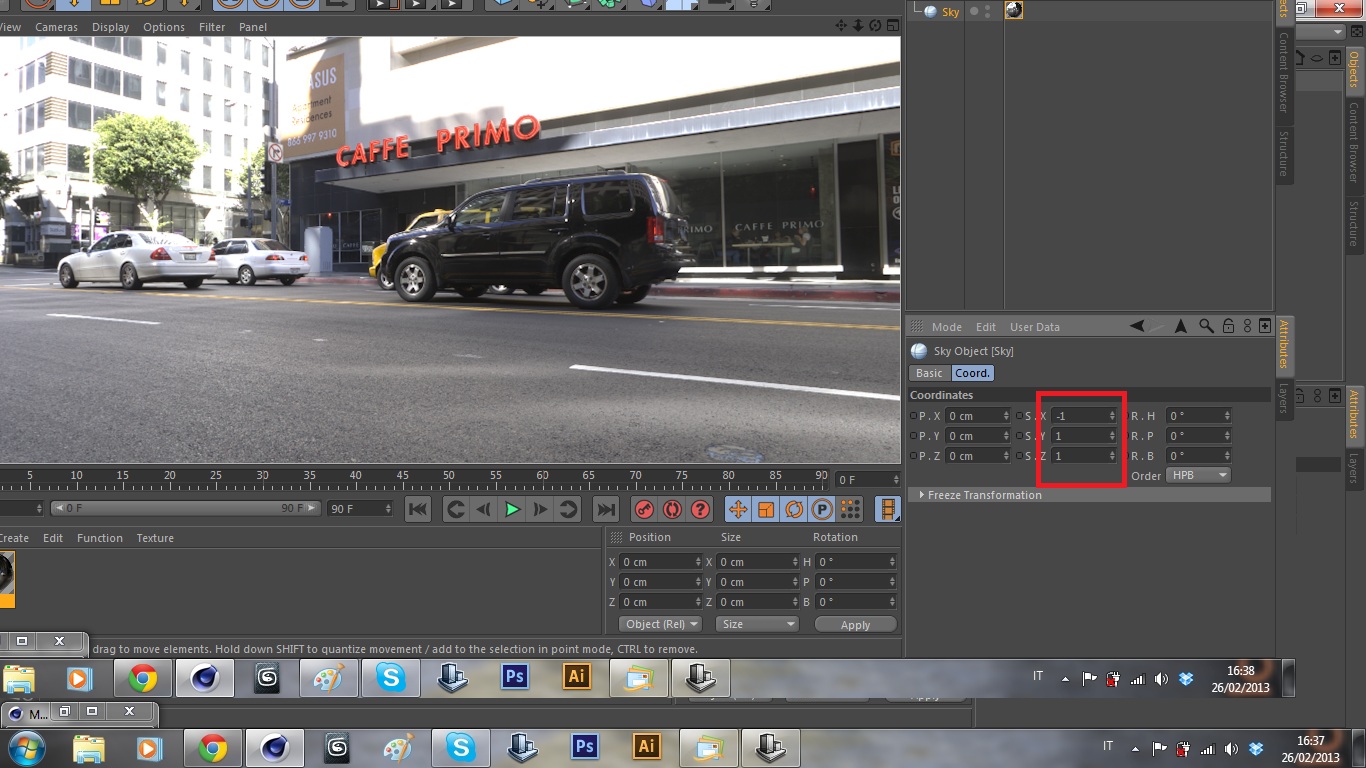Click the viewport rotate camera icon

coord(875,26)
